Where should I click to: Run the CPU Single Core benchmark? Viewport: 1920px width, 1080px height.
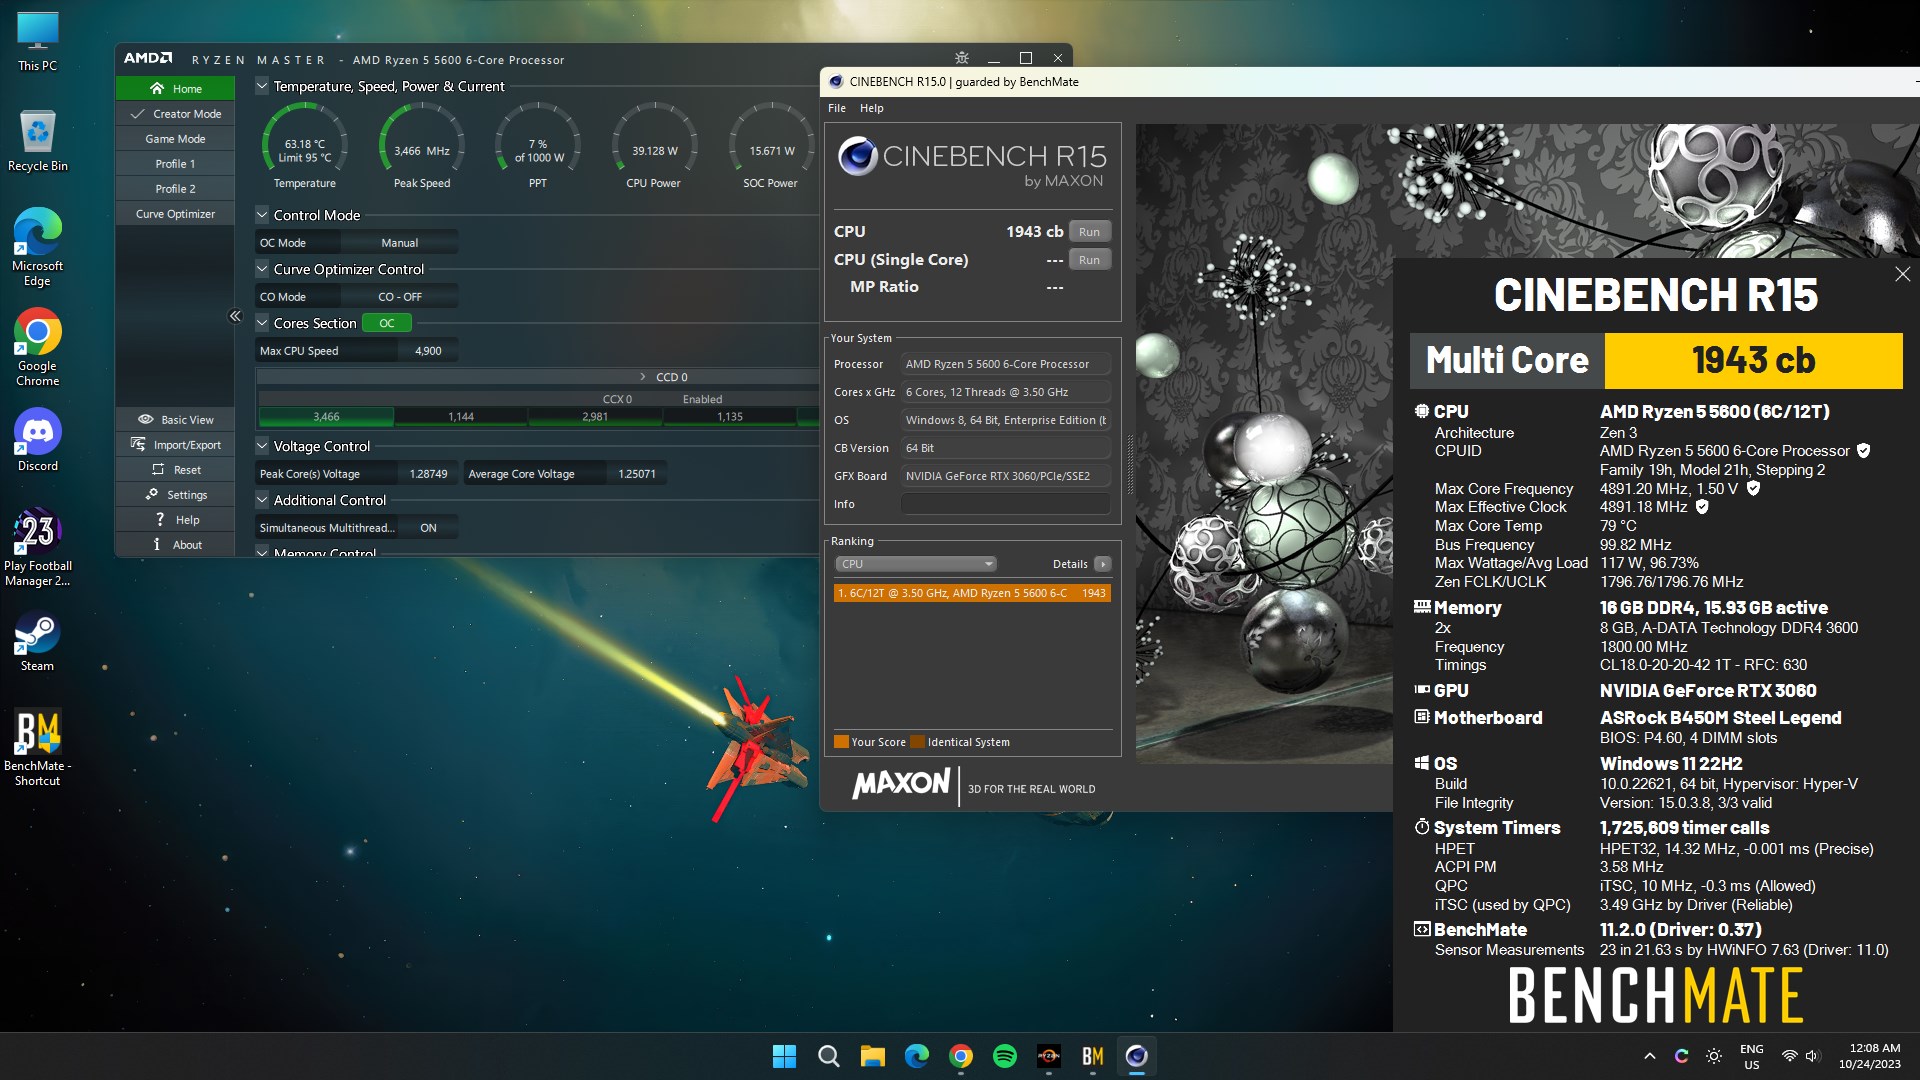point(1089,259)
